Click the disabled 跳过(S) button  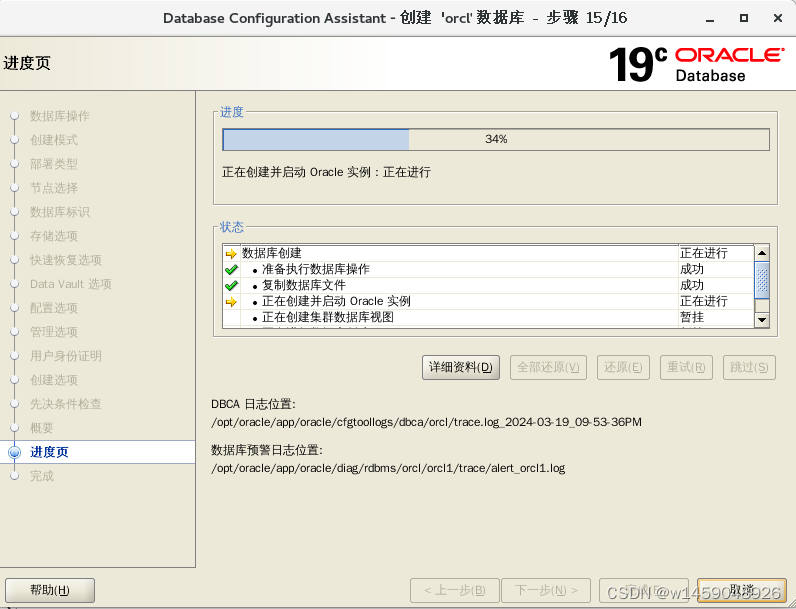[749, 367]
